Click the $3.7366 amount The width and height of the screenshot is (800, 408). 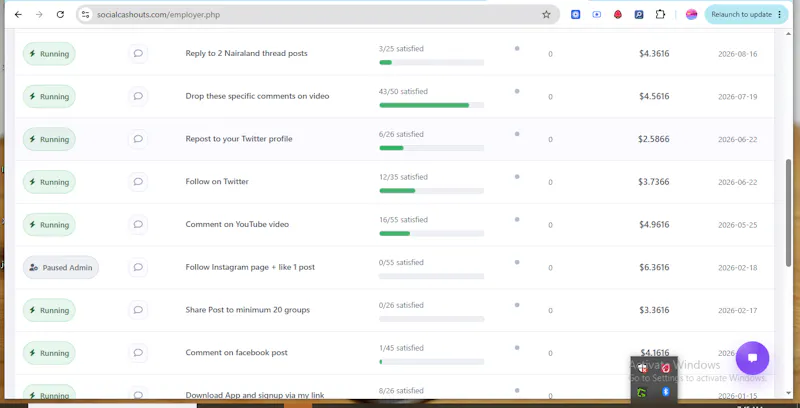(654, 182)
